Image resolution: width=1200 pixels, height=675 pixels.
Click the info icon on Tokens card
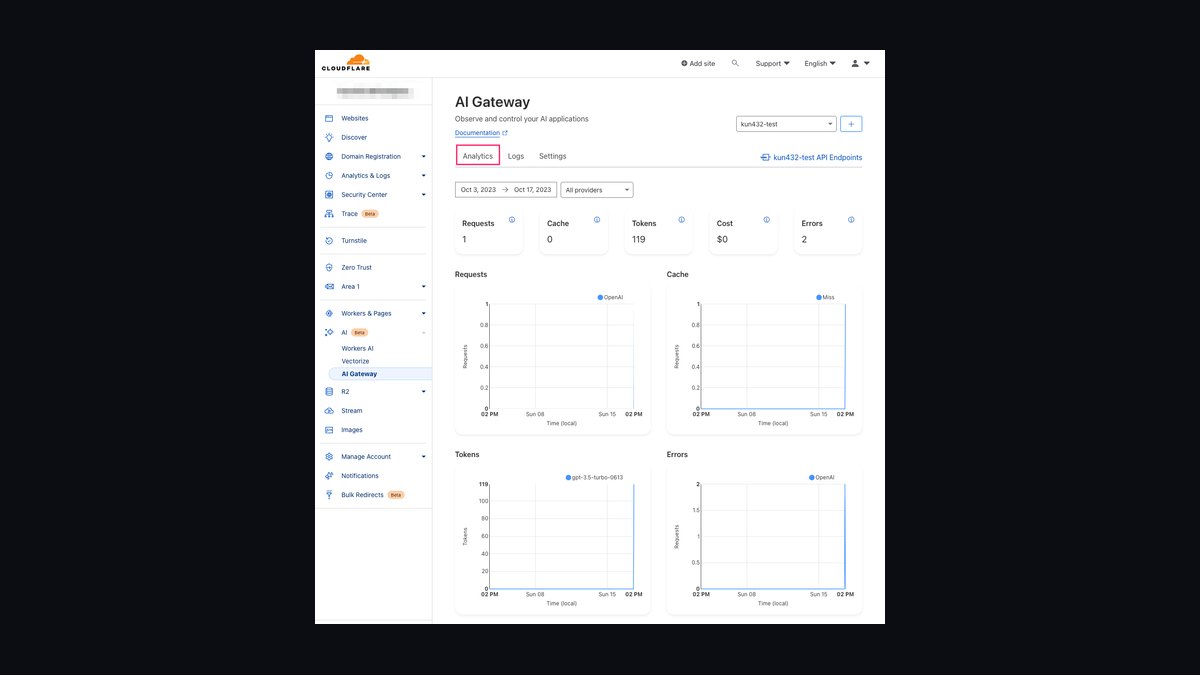tap(681, 219)
